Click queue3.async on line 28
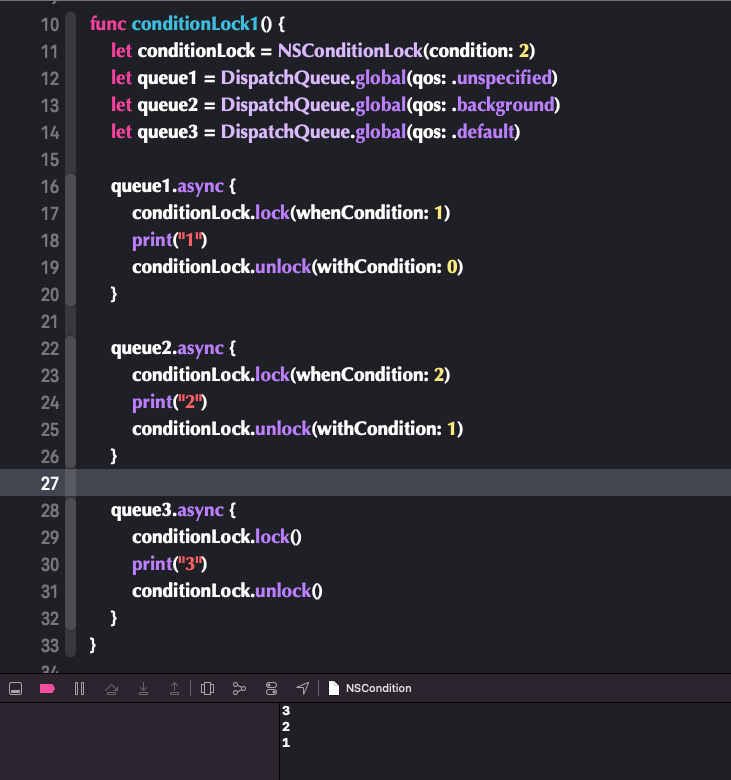731x780 pixels. pyautogui.click(x=167, y=510)
